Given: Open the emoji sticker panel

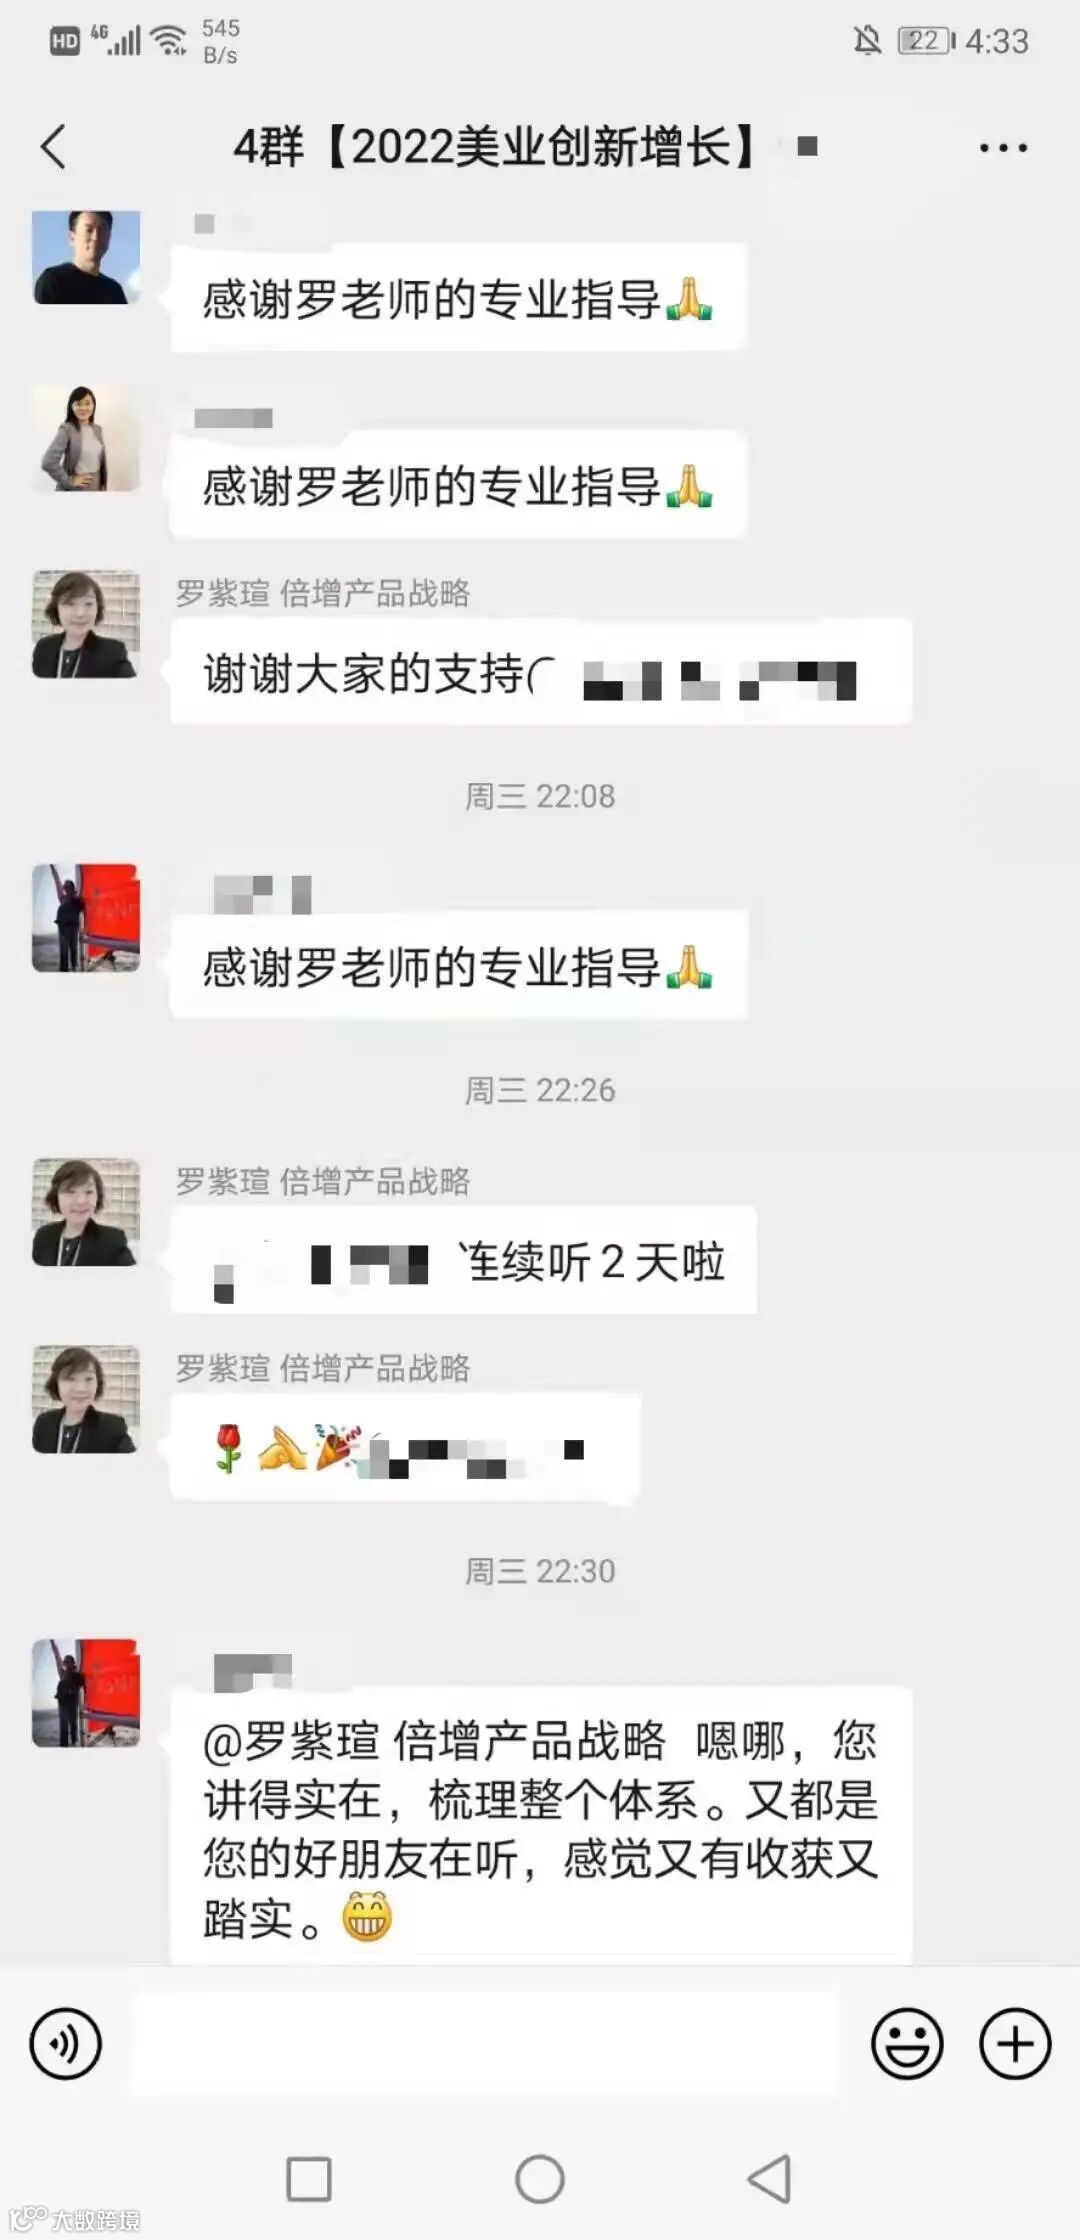Looking at the screenshot, I should (907, 2043).
